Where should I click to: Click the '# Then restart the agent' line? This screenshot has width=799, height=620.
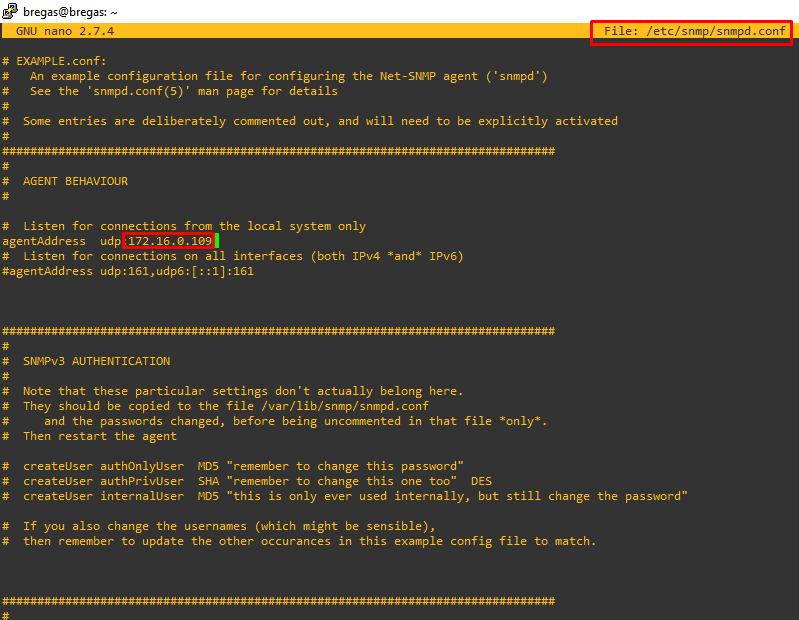90,436
